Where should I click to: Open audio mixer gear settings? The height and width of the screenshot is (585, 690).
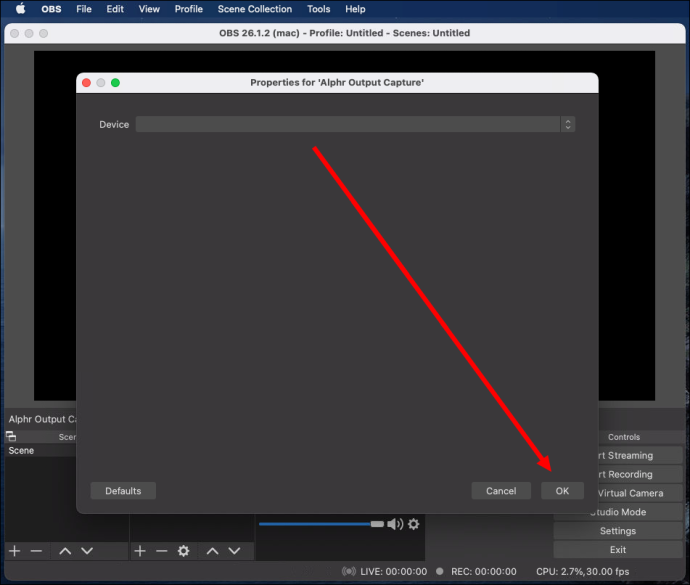pos(414,524)
